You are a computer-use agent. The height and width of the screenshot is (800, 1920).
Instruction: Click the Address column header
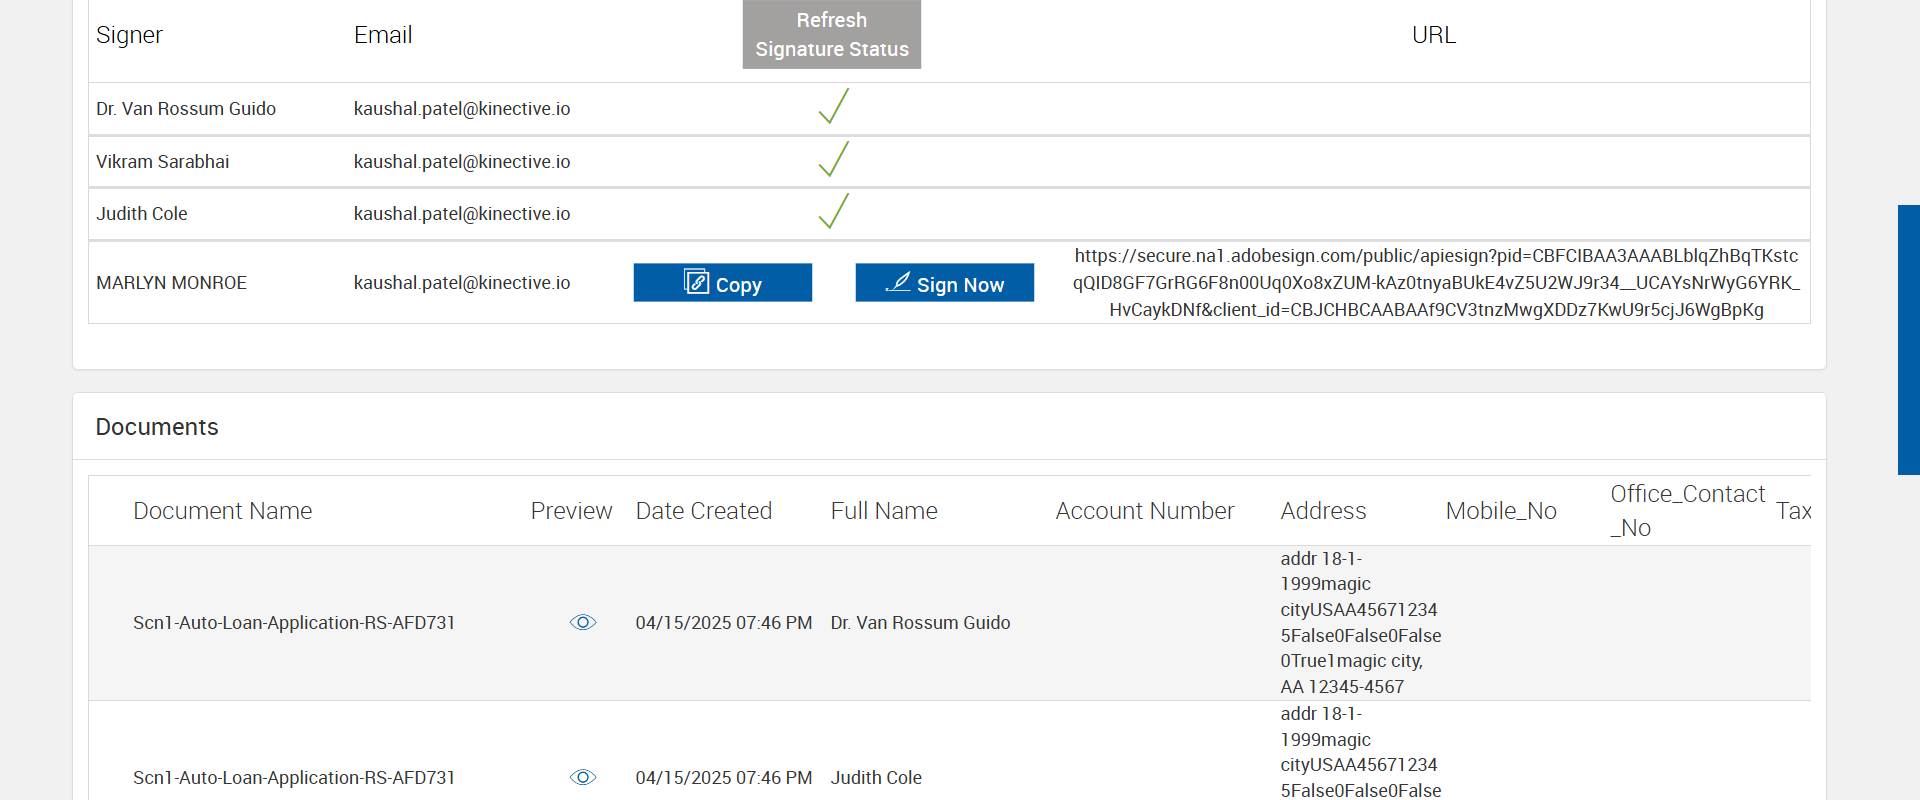click(x=1323, y=511)
